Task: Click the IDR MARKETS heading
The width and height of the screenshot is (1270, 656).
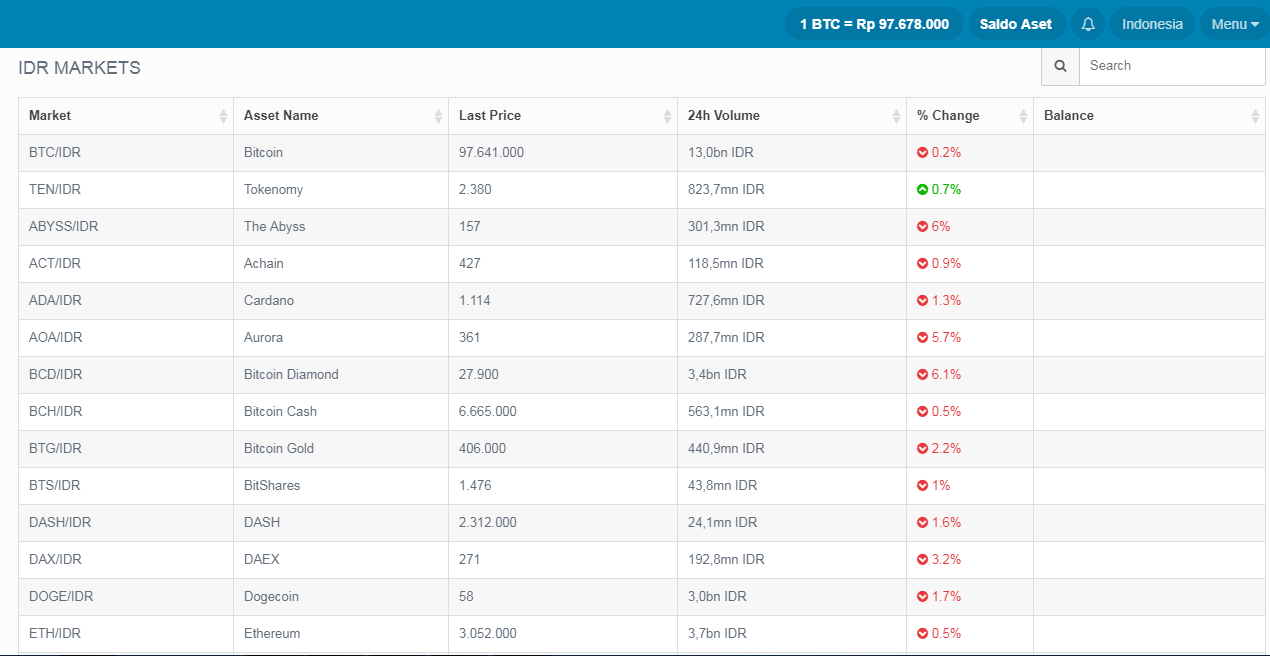Action: pyautogui.click(x=80, y=69)
